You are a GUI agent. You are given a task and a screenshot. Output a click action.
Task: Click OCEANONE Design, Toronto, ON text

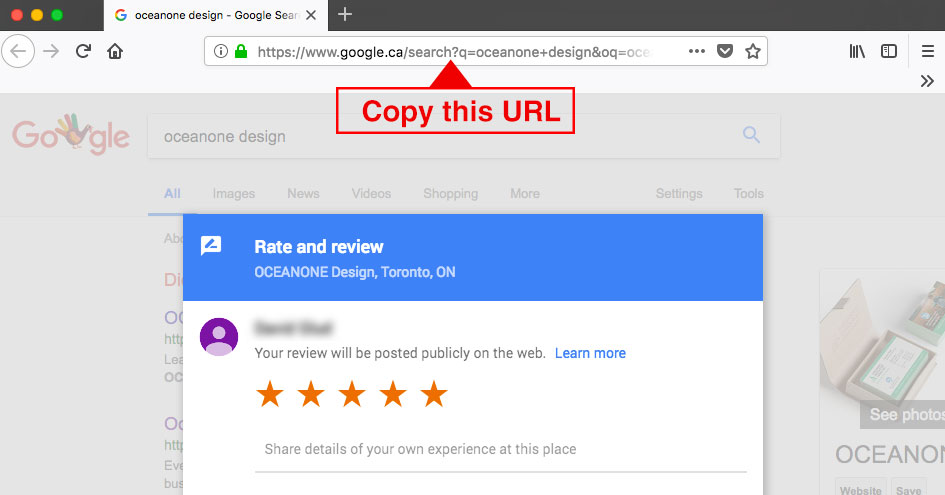point(355,273)
